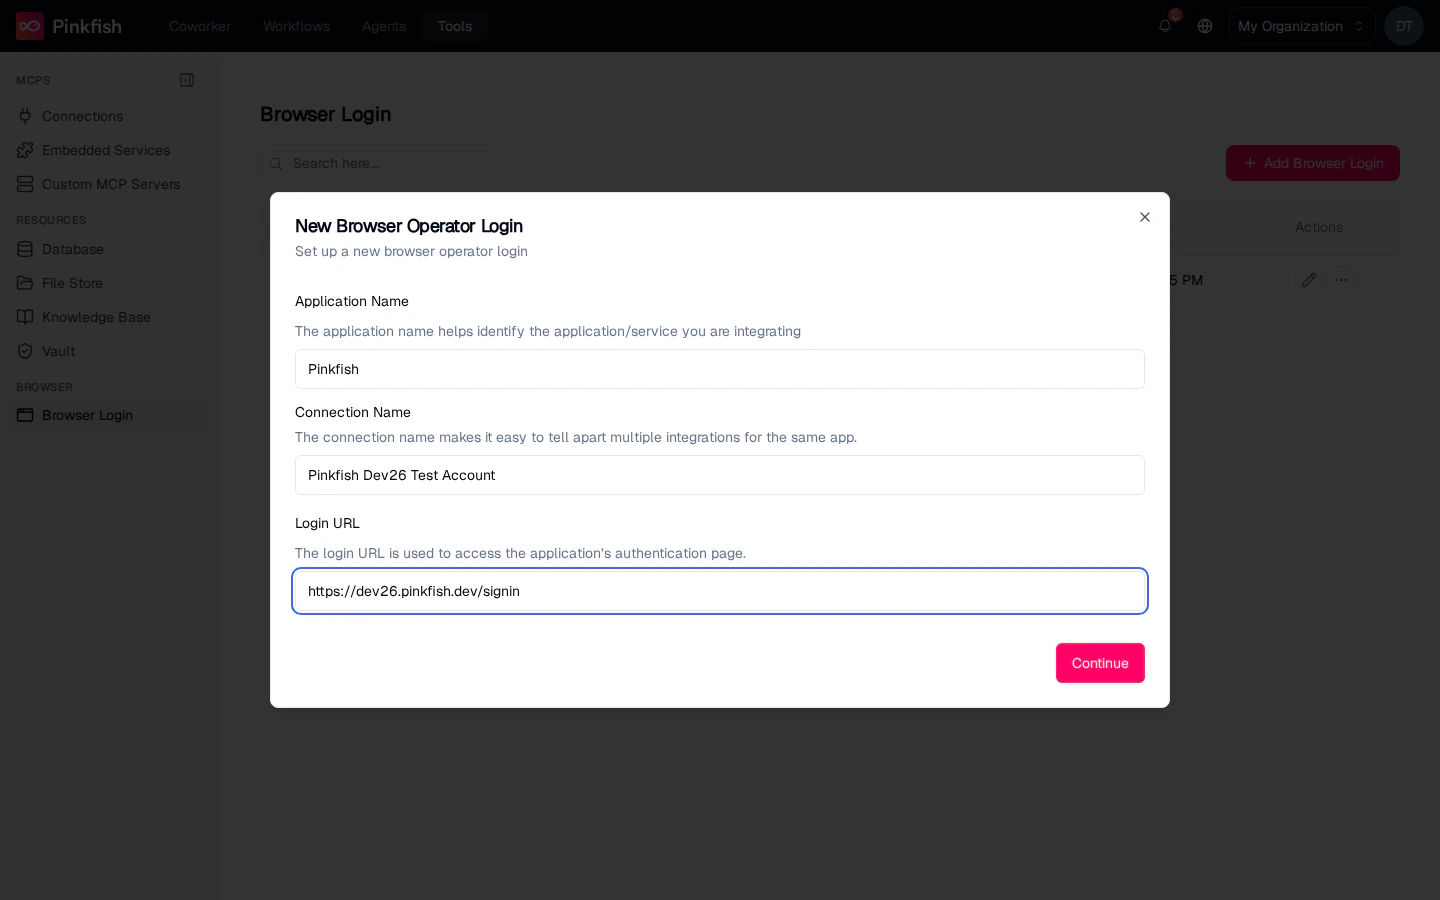The image size is (1440, 900).
Task: Open the DT profile avatar
Action: (x=1404, y=26)
